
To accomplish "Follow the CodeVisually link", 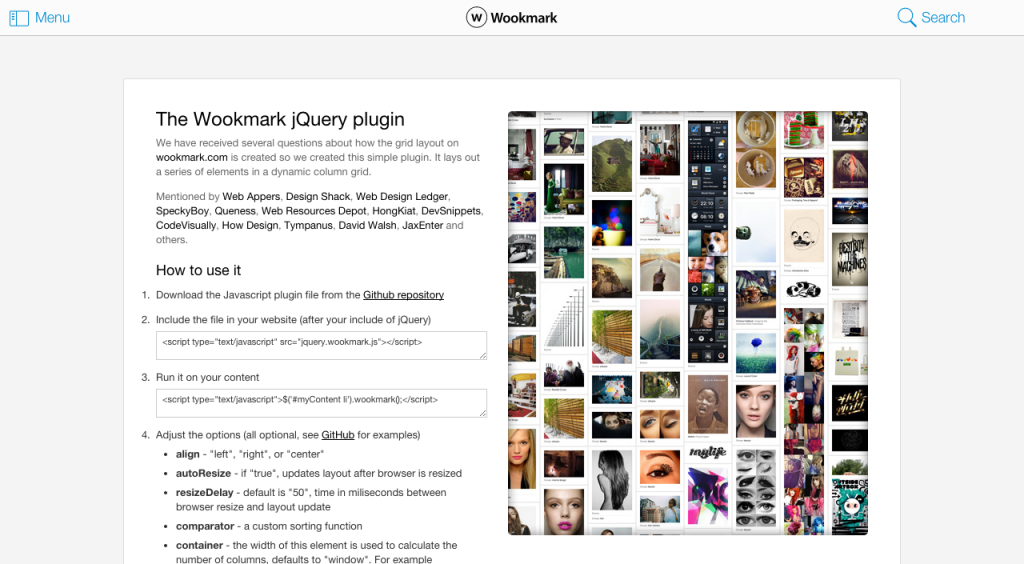I will click(x=185, y=225).
